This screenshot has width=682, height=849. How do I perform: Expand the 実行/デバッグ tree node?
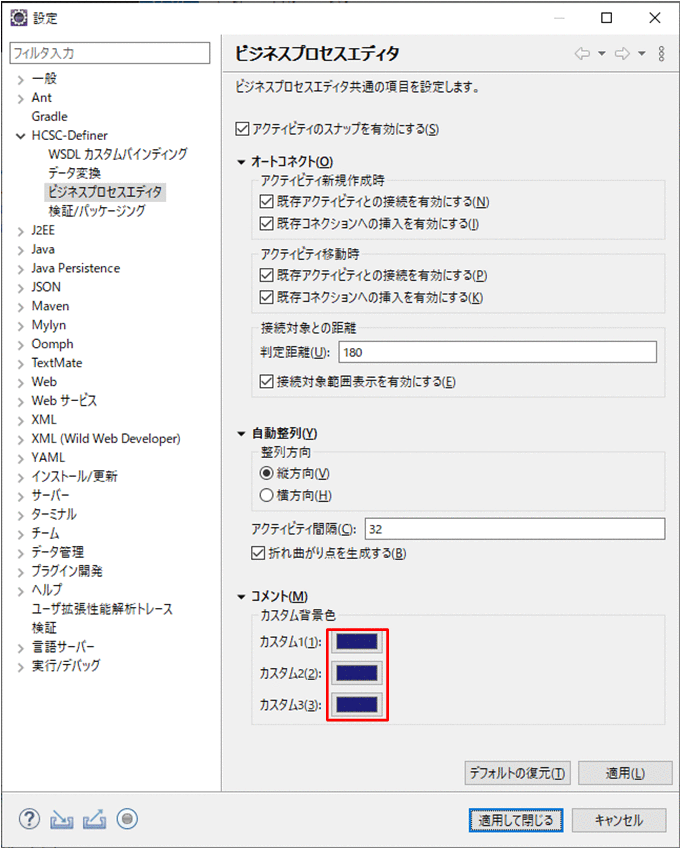coord(21,667)
